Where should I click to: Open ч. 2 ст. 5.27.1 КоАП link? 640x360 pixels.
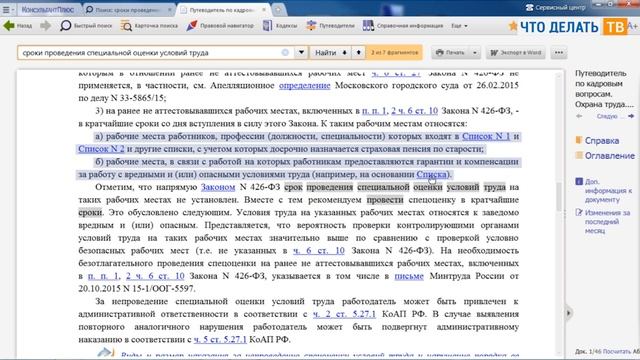344,314
